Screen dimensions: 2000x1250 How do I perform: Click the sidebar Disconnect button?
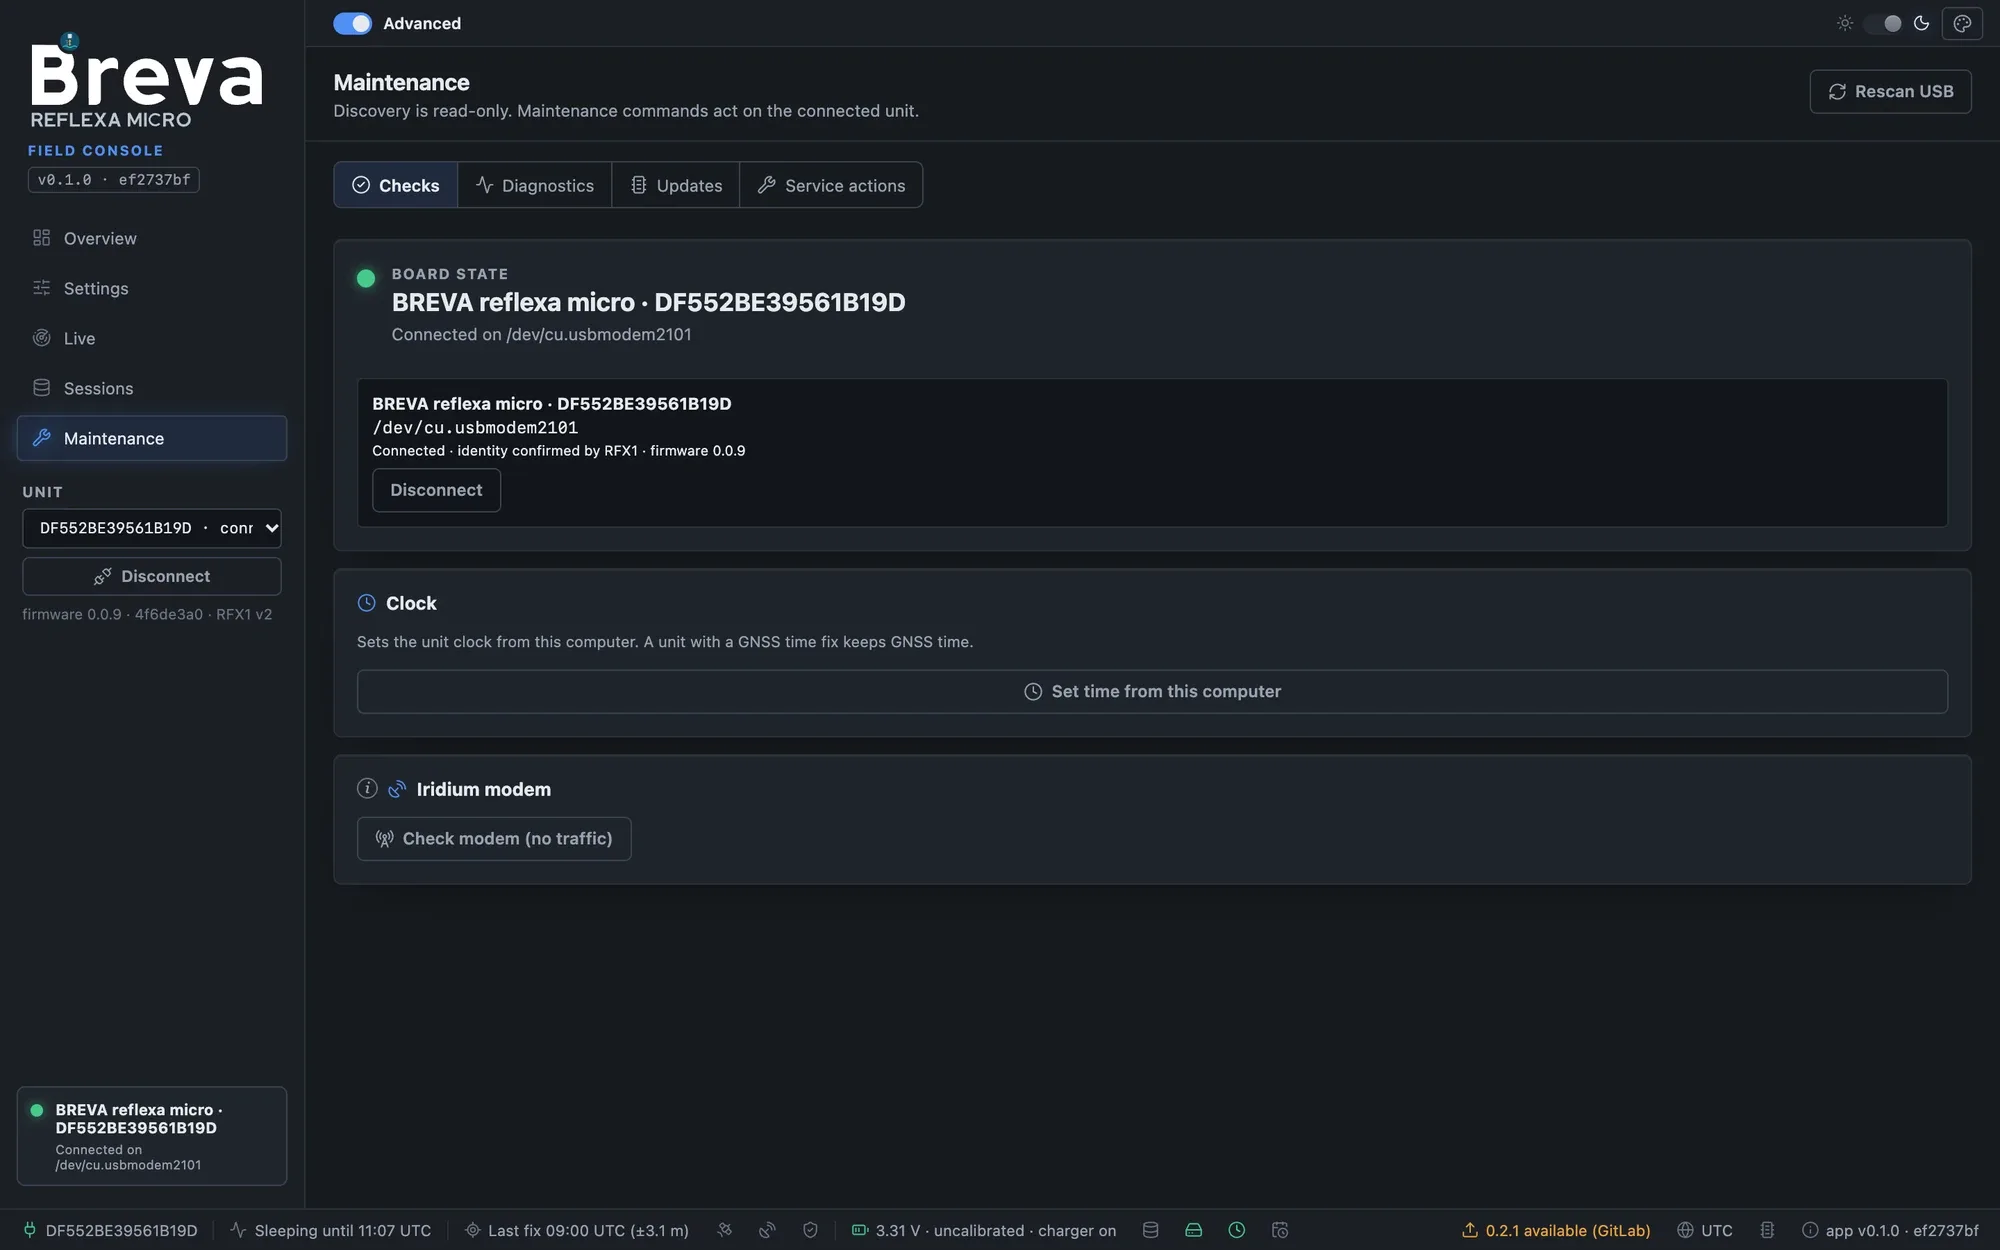click(x=152, y=576)
